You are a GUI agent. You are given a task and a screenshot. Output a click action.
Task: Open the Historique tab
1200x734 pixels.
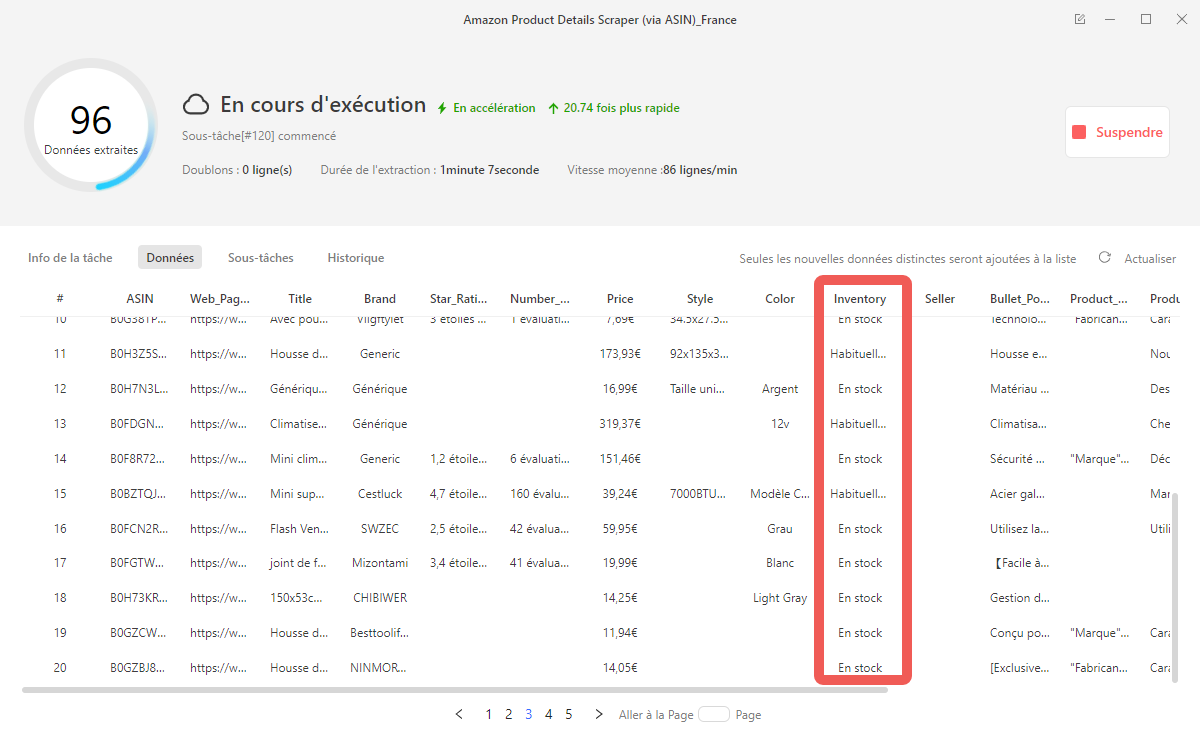click(x=356, y=258)
